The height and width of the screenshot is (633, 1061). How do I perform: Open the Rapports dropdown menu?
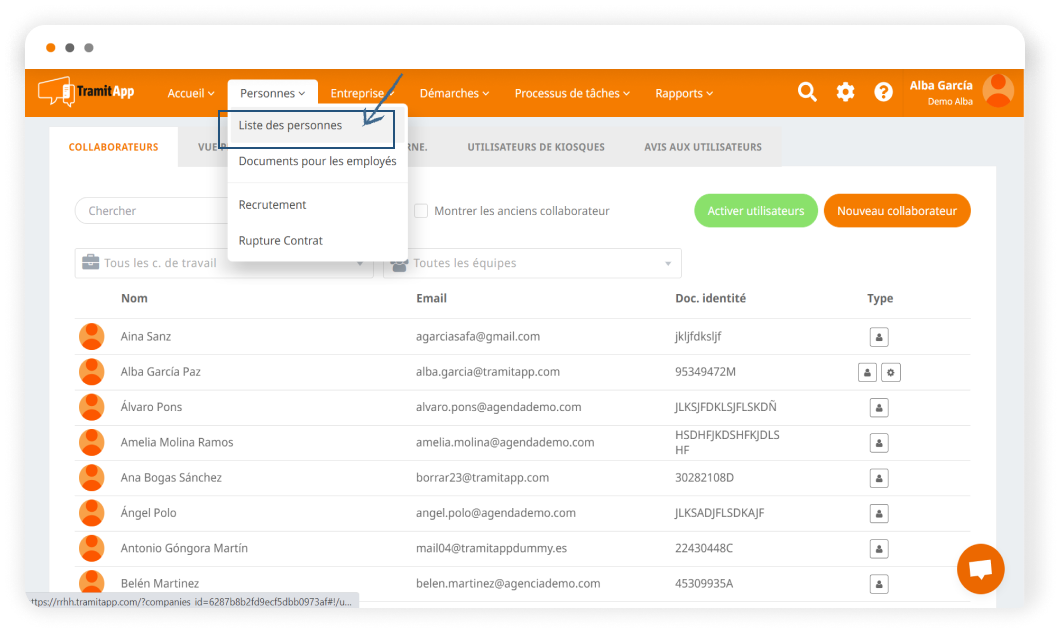[x=684, y=93]
